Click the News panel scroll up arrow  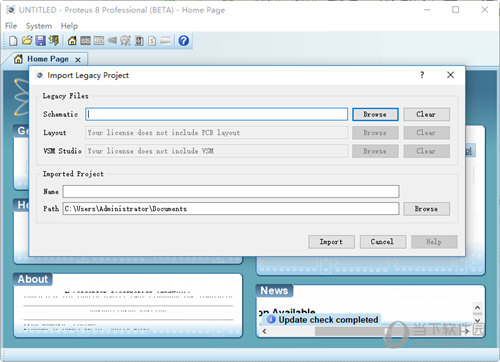[477, 307]
